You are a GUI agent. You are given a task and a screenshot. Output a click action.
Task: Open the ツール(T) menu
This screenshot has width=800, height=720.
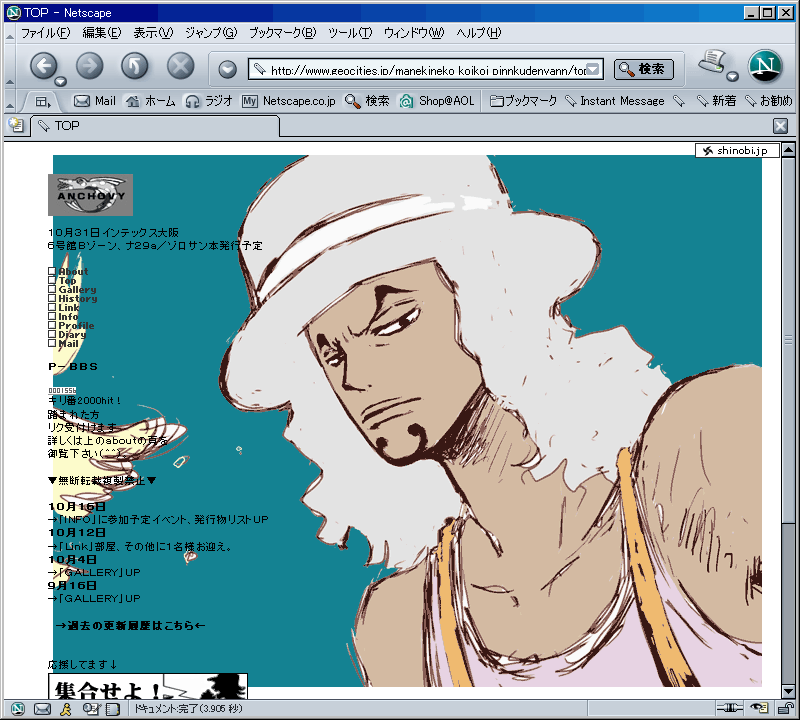(x=350, y=33)
